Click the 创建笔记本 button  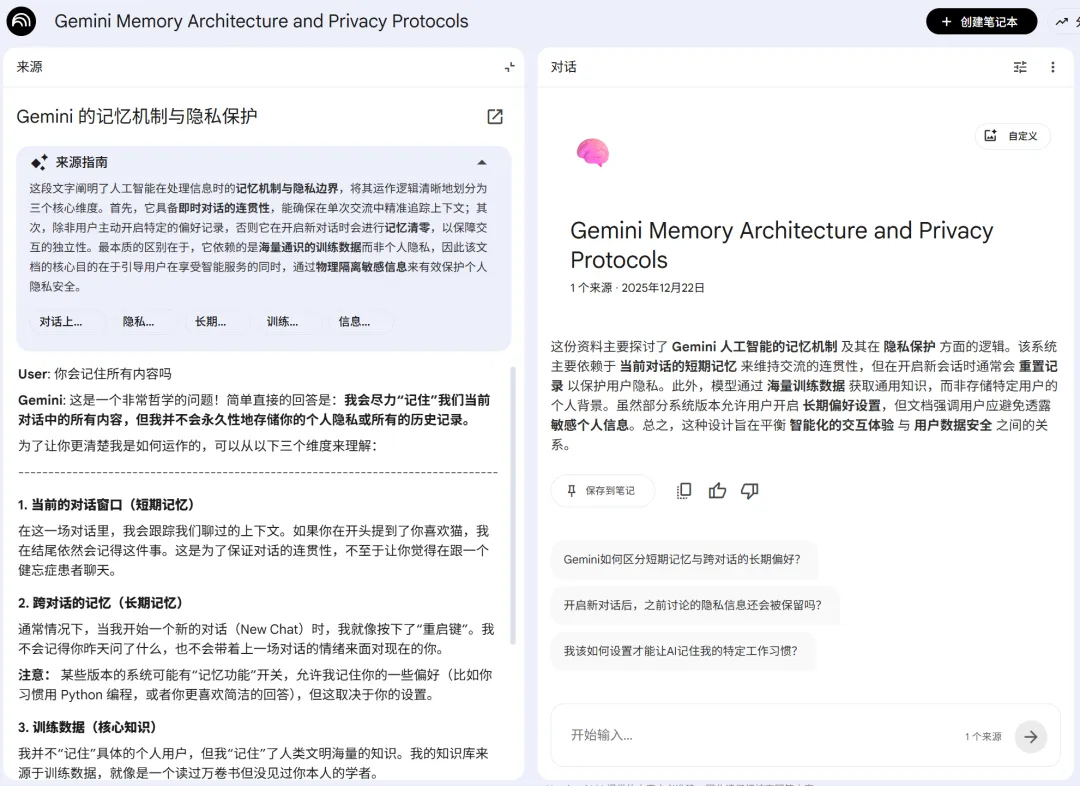coord(981,21)
